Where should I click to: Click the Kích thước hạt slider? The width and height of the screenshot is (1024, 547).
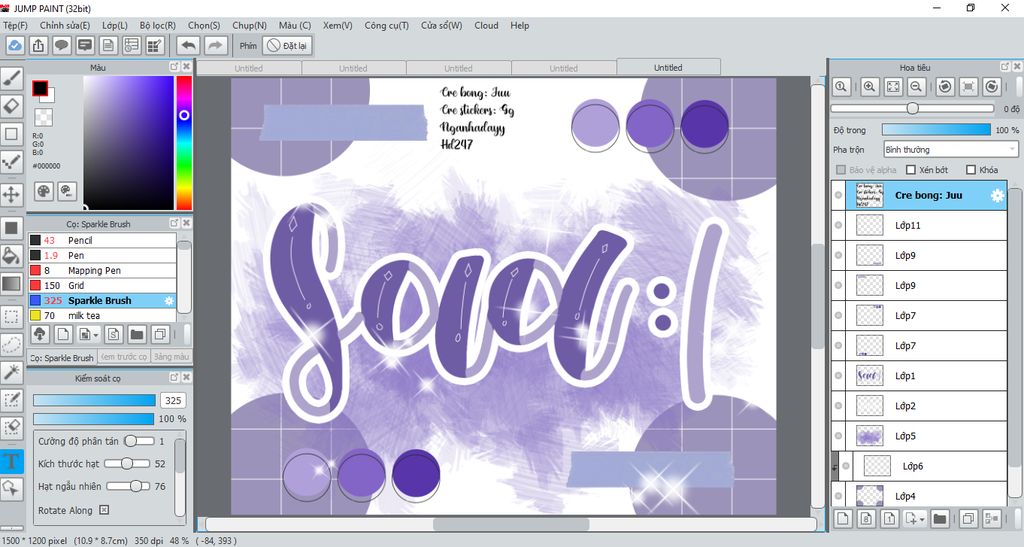coord(127,463)
